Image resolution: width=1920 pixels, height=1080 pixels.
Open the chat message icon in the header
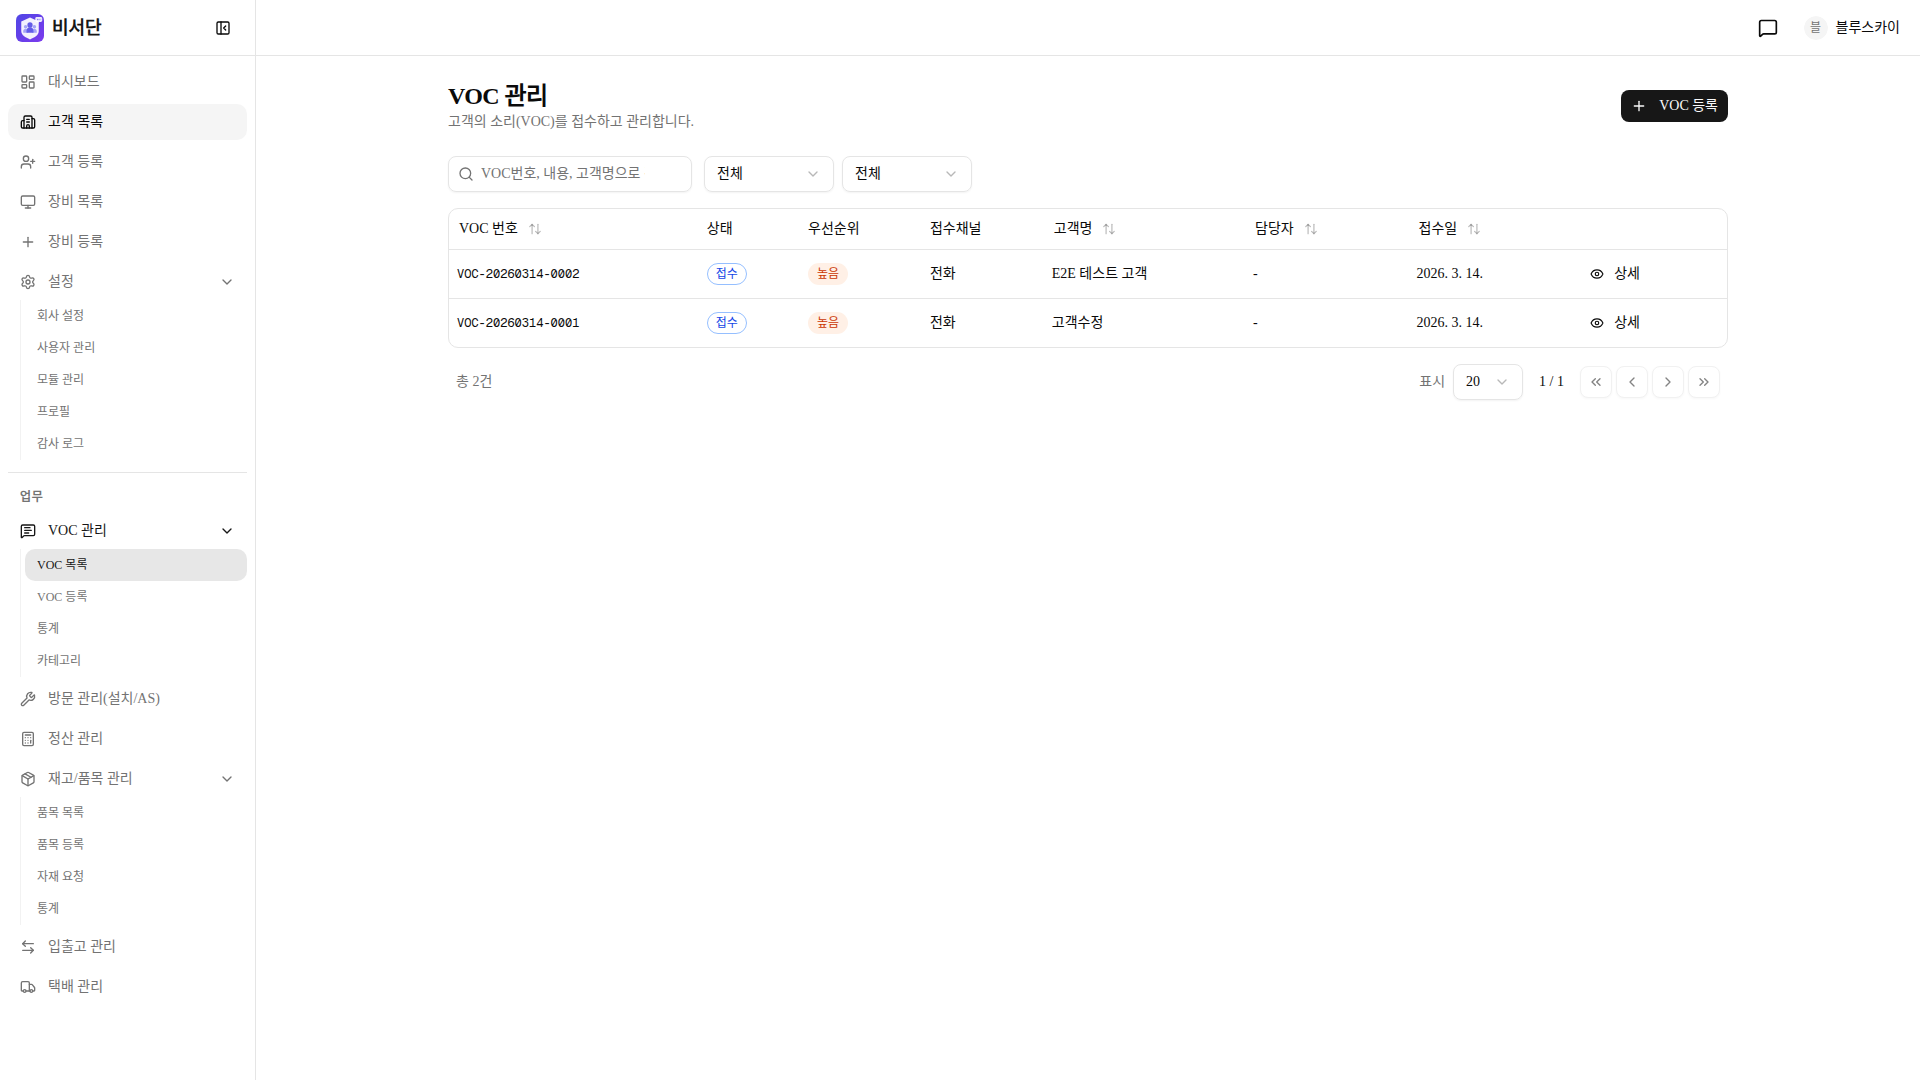tap(1768, 28)
